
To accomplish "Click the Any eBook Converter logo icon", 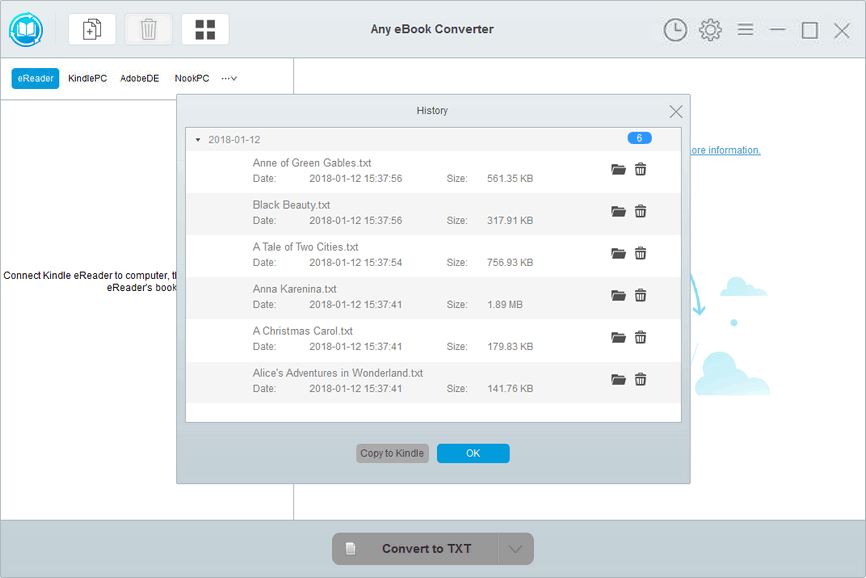I will [x=26, y=29].
